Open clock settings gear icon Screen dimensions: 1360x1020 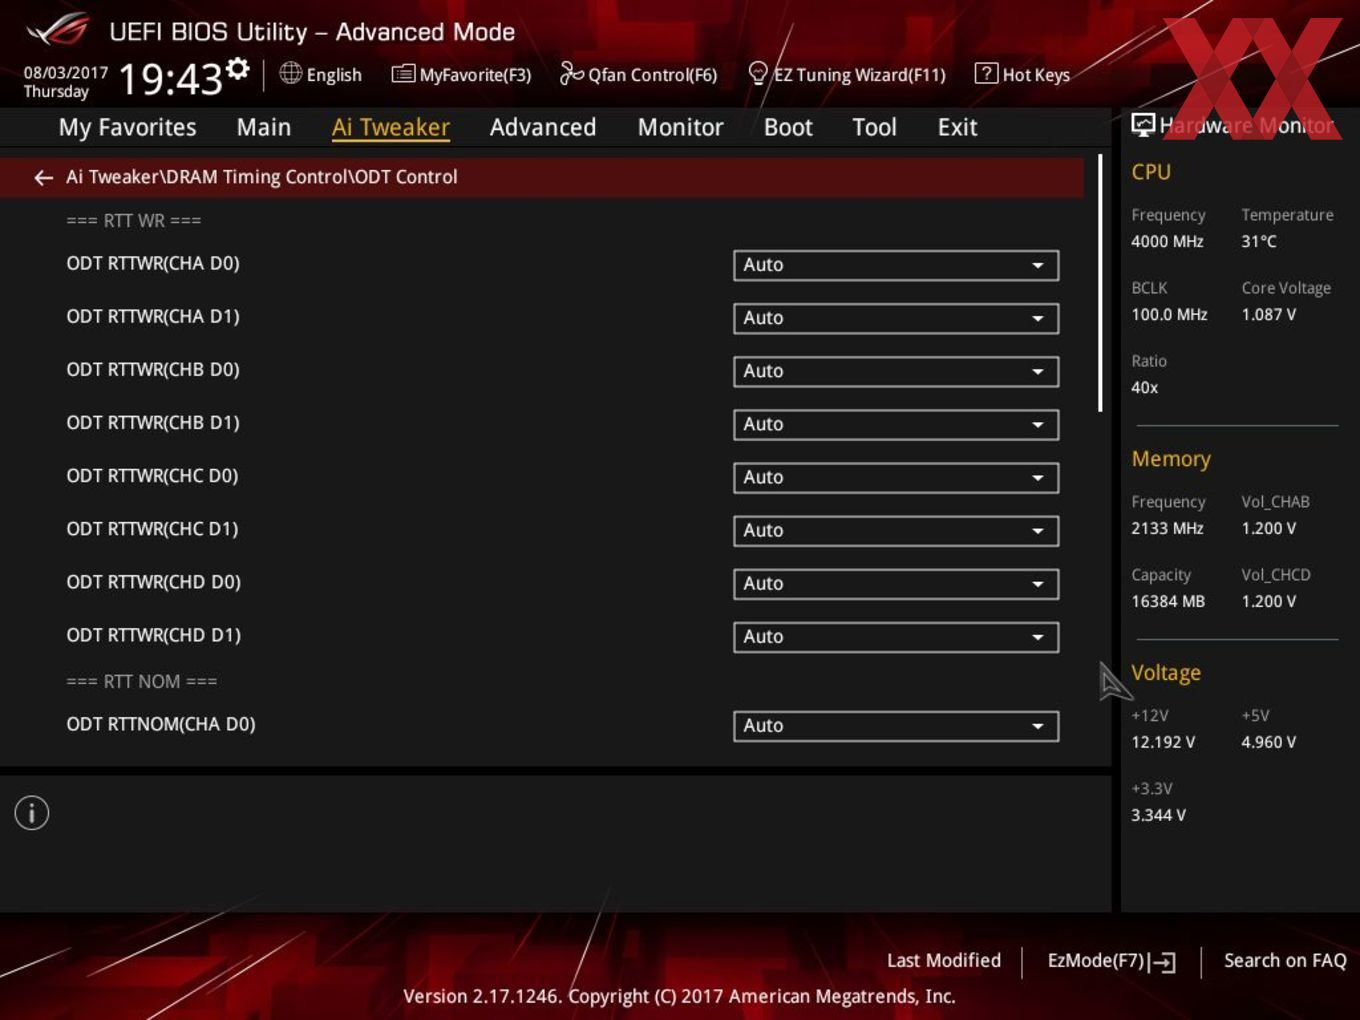click(238, 68)
